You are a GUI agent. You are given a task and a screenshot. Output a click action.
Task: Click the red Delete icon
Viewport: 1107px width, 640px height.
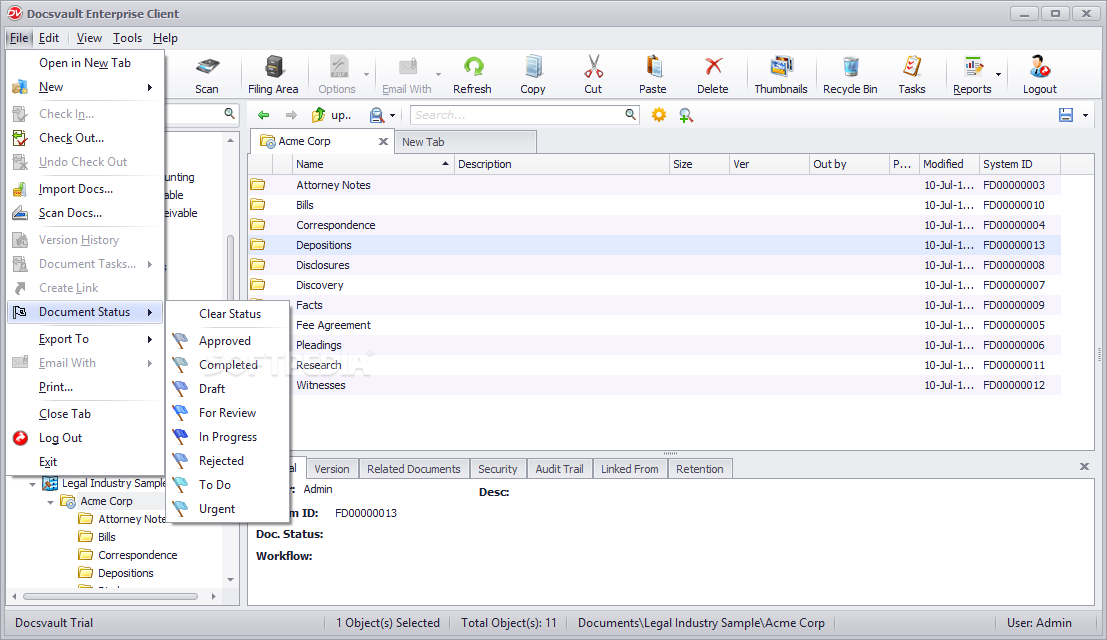(x=713, y=67)
